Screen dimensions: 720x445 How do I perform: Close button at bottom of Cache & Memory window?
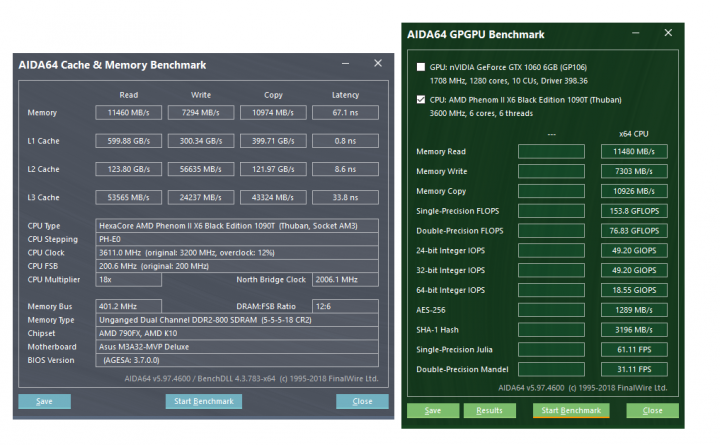(362, 401)
